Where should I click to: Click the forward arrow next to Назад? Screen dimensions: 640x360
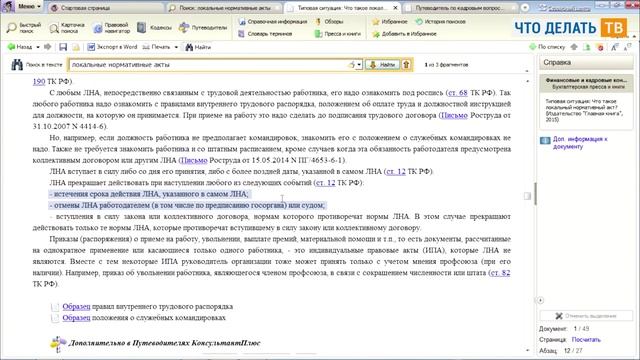(48, 47)
